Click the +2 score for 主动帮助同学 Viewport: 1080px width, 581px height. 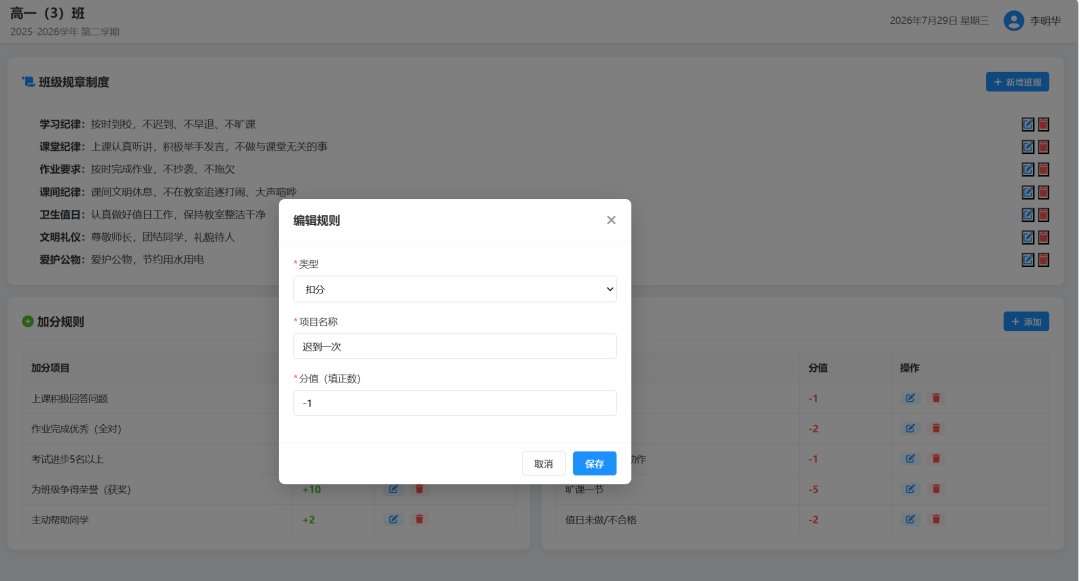coord(309,520)
